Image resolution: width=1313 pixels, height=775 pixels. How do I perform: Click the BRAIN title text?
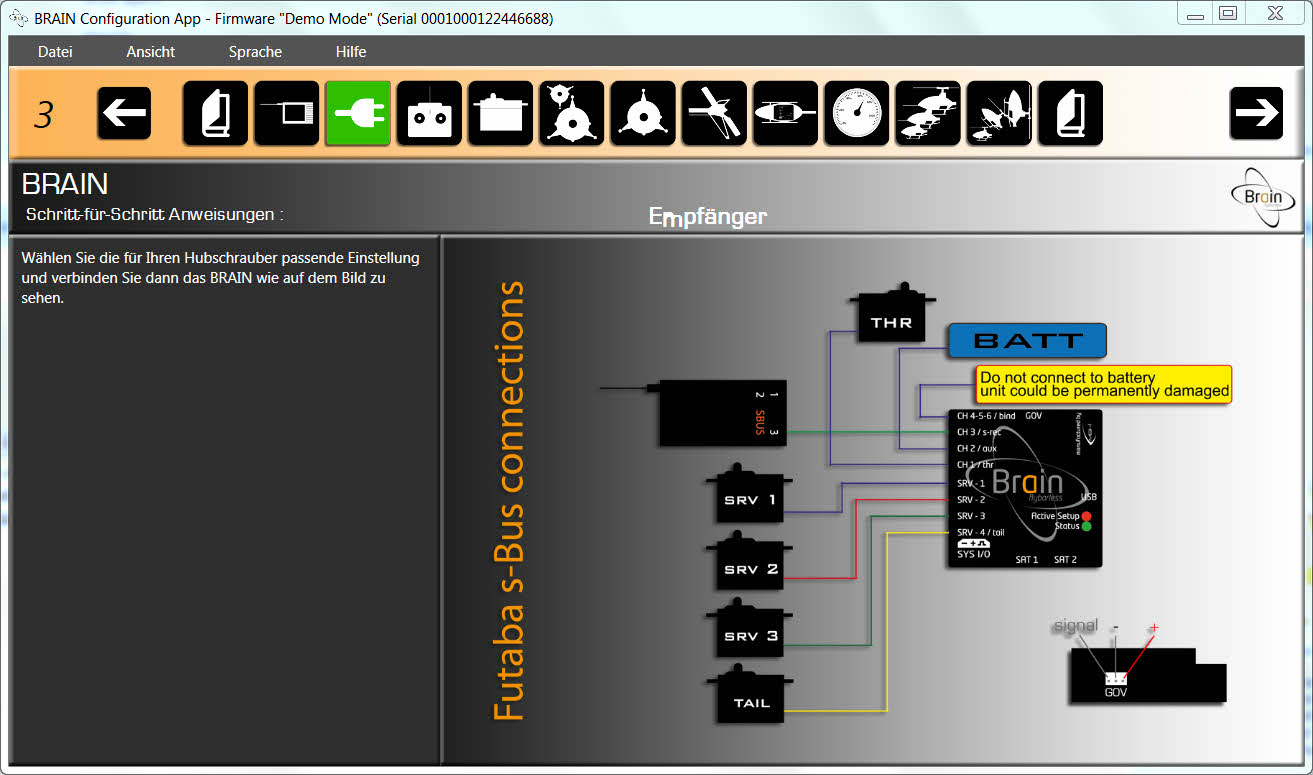65,184
